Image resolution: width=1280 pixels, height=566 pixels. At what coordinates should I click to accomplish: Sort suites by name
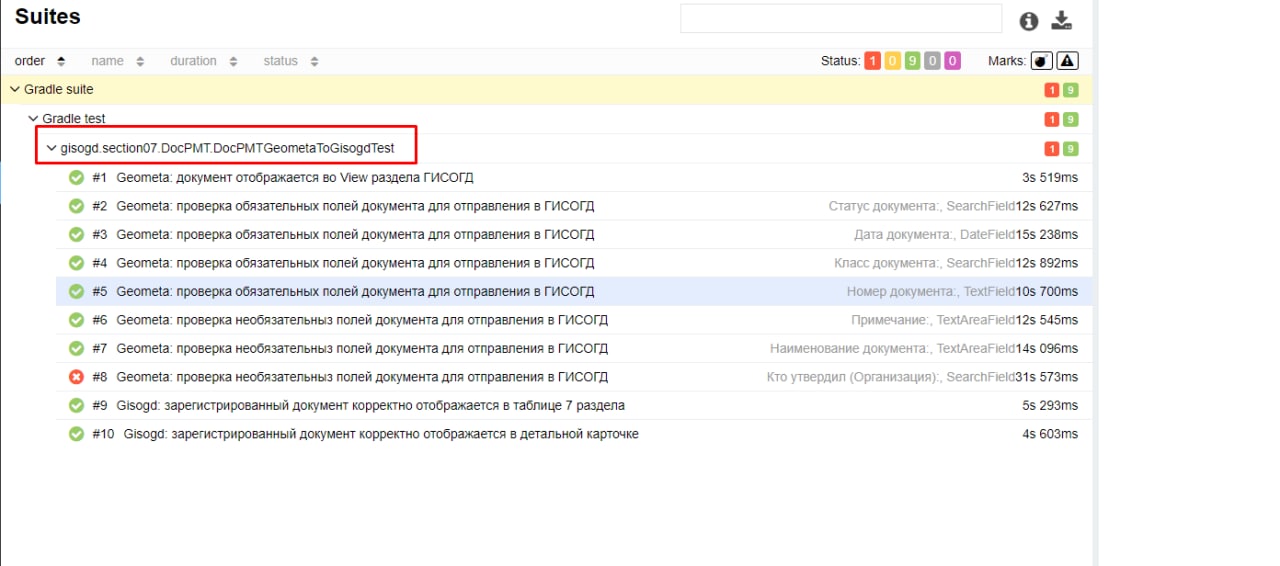point(118,61)
